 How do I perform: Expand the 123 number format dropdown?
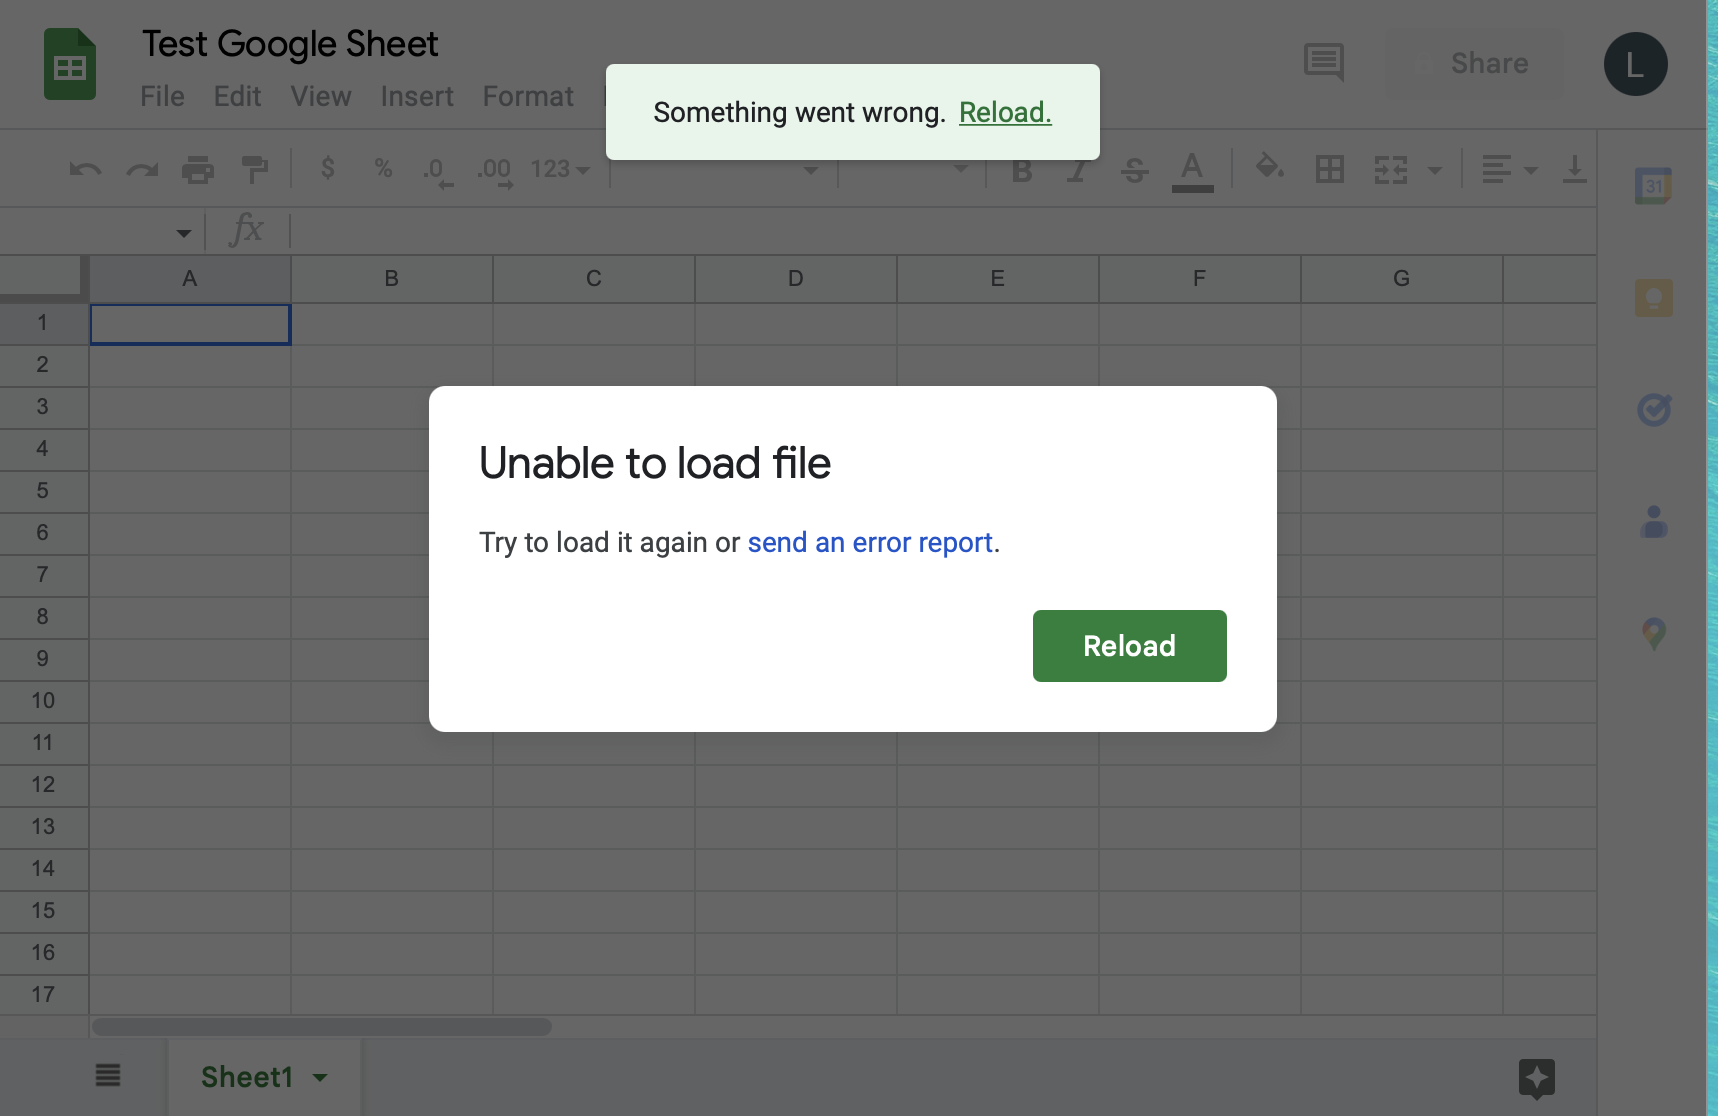click(560, 170)
